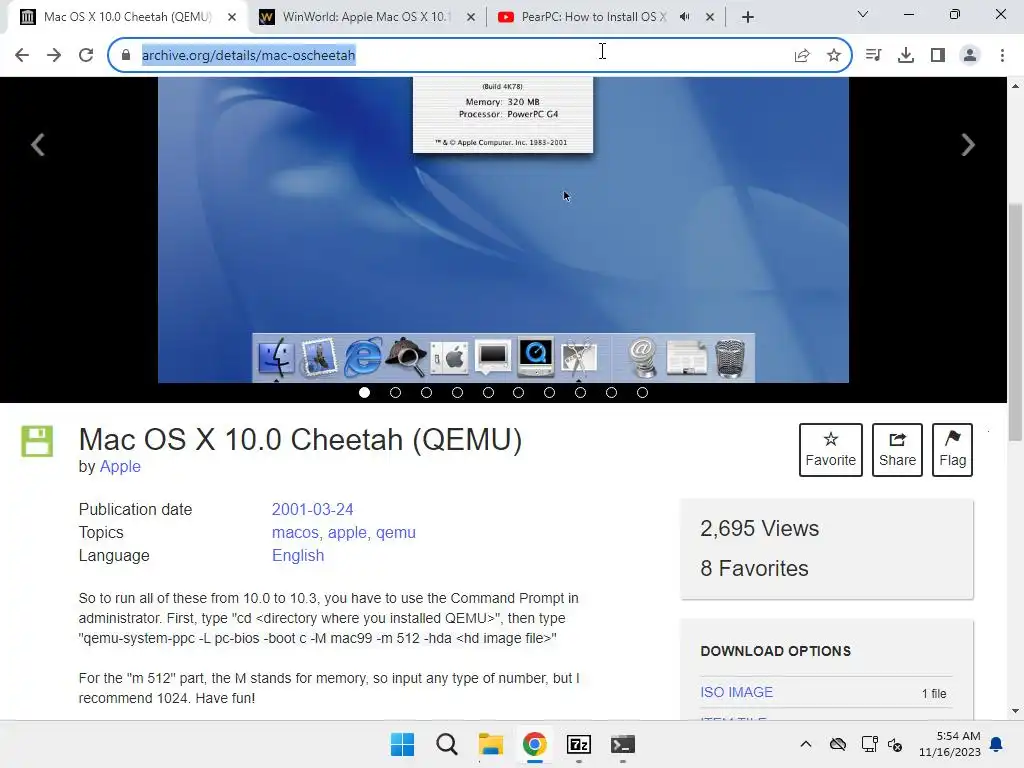Image resolution: width=1024 pixels, height=768 pixels.
Task: Show hidden system tray icons
Action: click(806, 744)
